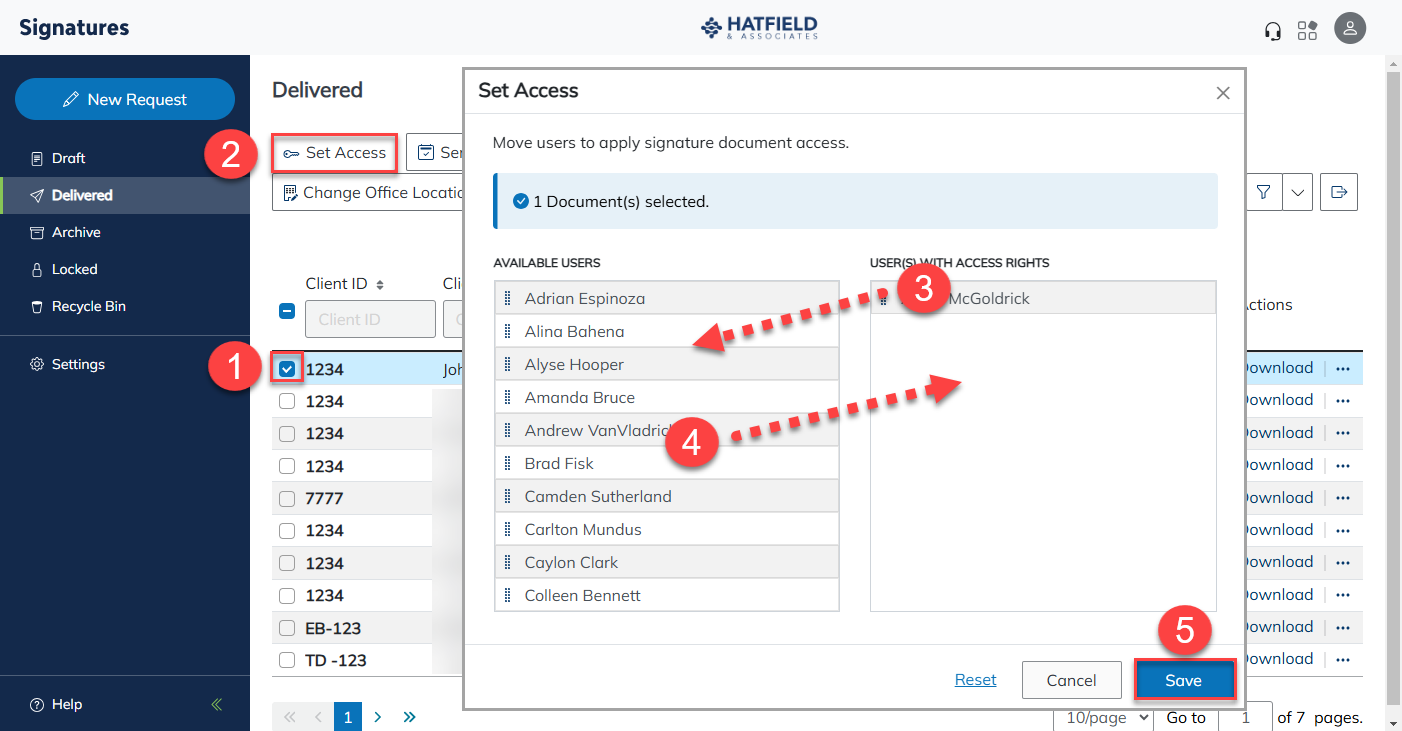Select Alina Bahena in available users

(667, 331)
